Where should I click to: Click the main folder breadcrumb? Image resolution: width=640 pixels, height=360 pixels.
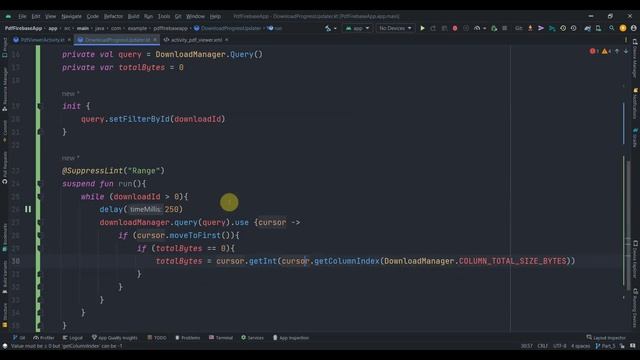click(82, 28)
